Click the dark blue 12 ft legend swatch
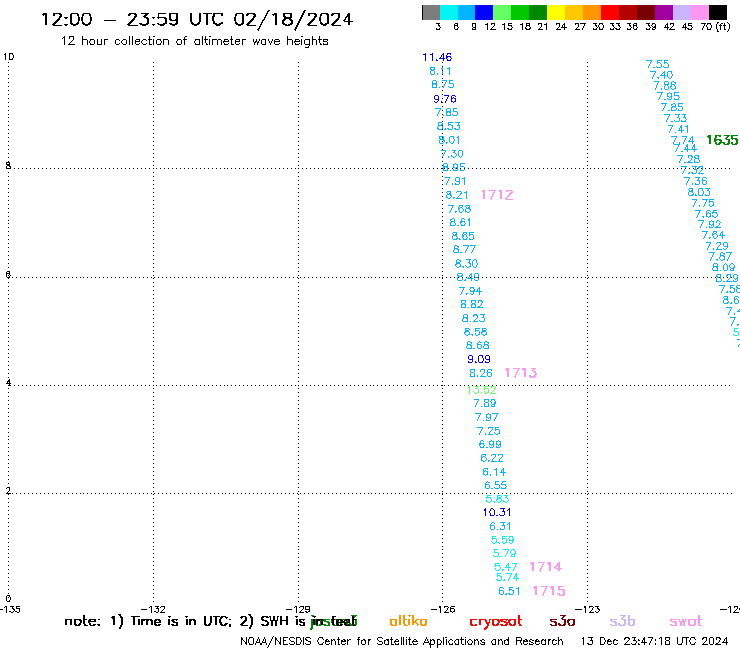The height and width of the screenshot is (650, 740). [484, 12]
